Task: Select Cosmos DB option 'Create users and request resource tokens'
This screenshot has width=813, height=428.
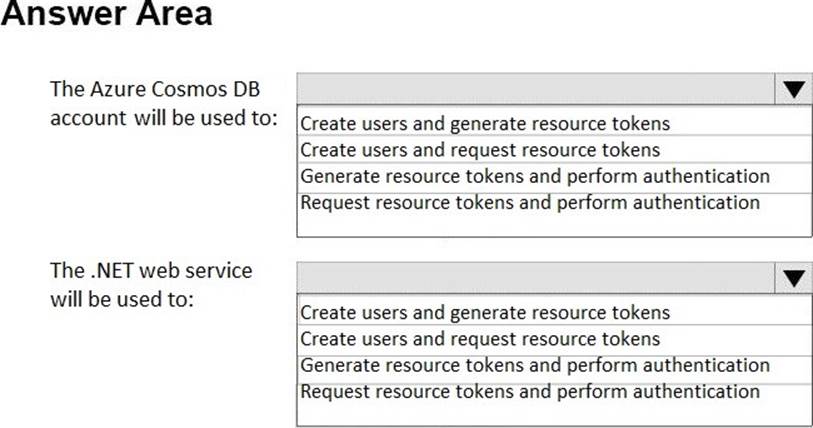Action: 480,150
